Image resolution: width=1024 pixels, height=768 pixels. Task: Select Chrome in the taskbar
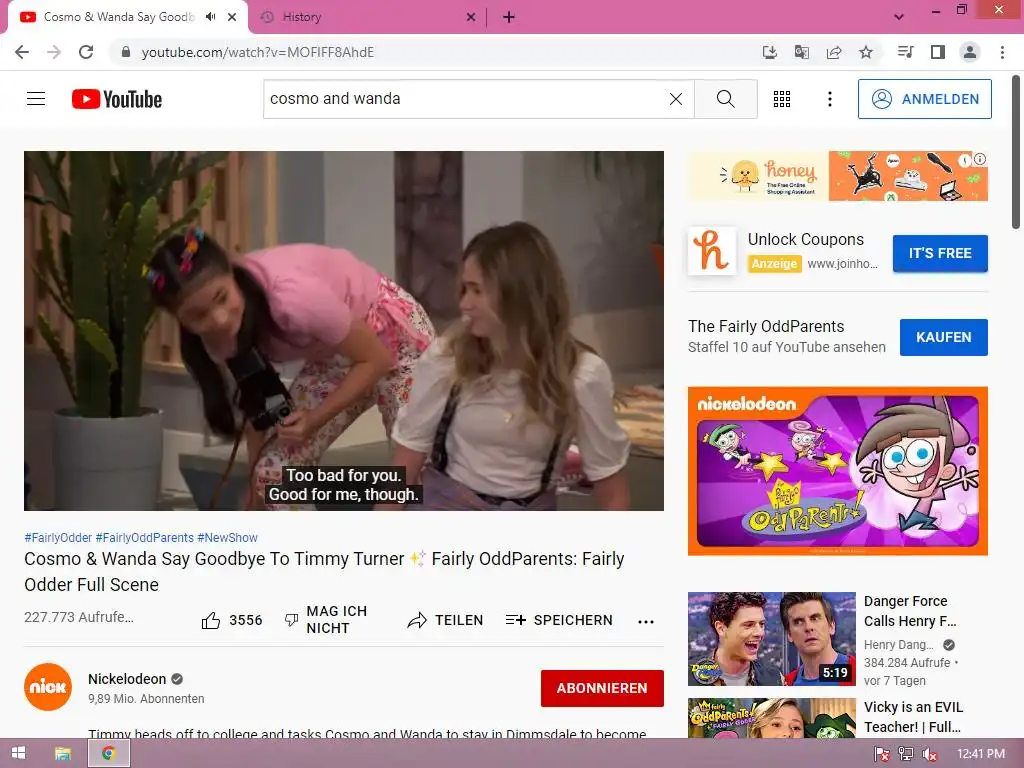108,754
